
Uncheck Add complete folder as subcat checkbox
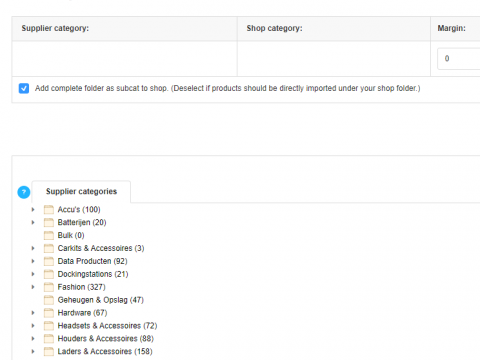[24, 88]
